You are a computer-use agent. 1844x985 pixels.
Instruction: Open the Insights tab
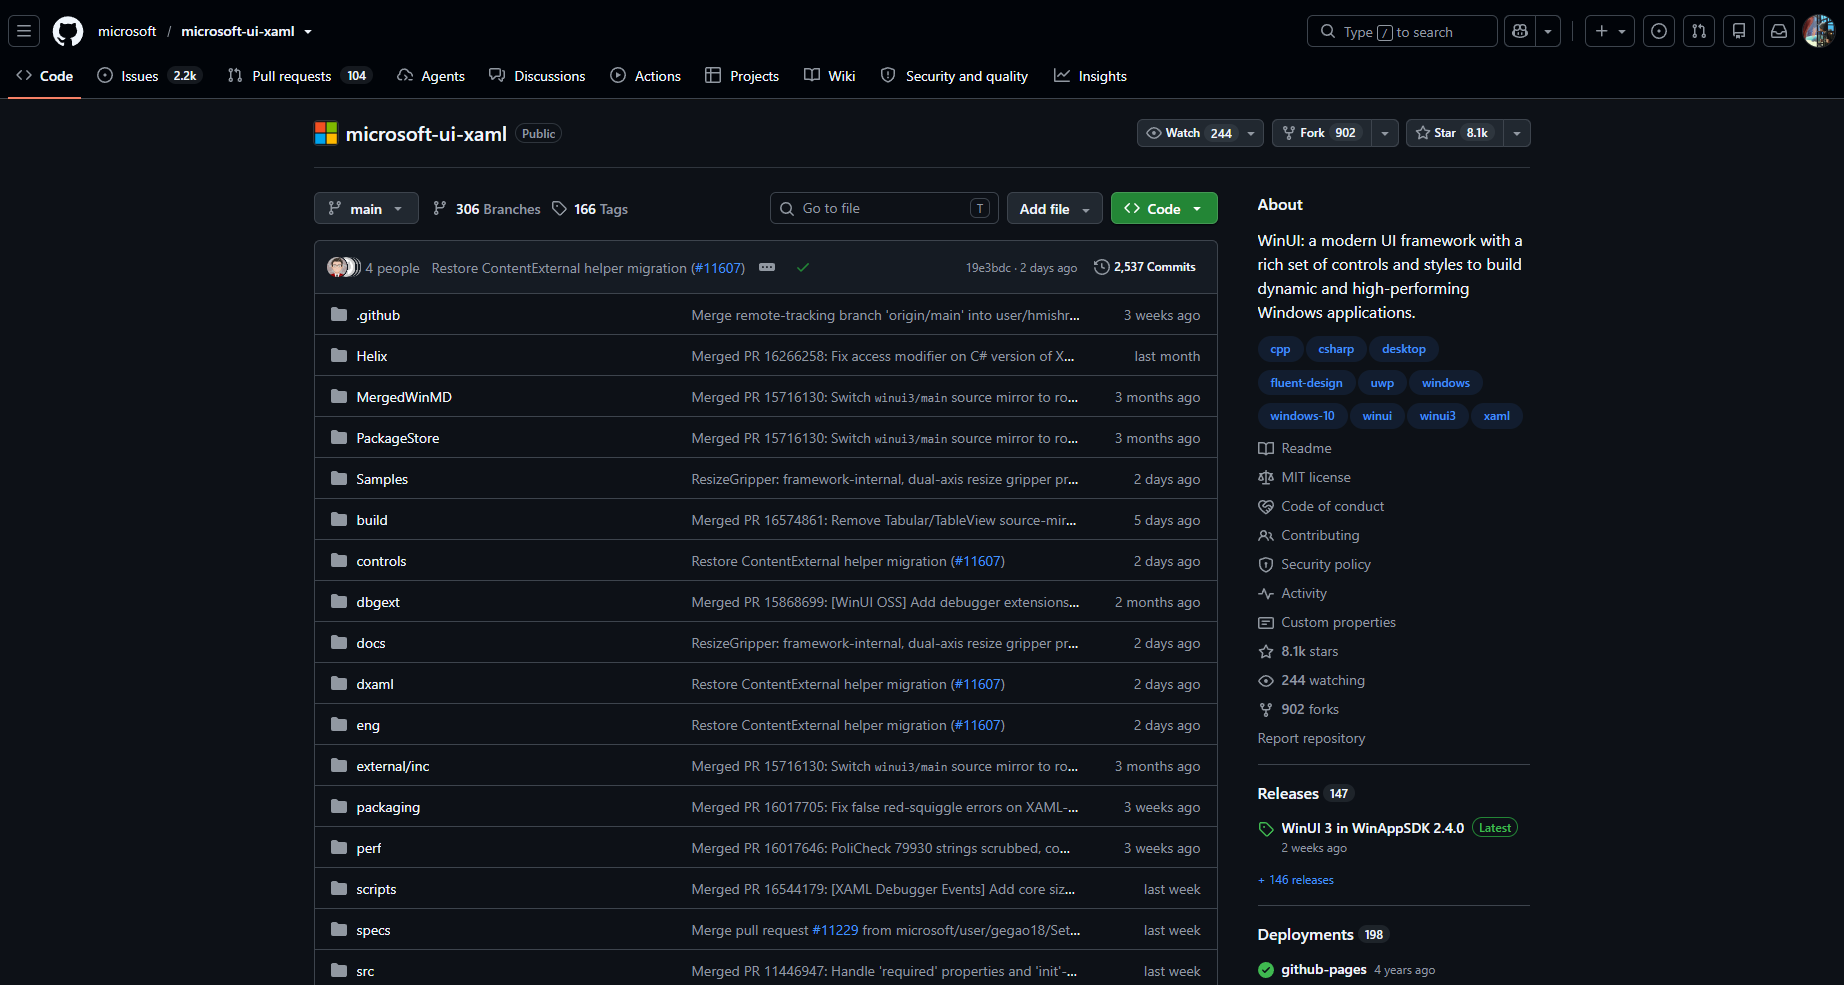(x=1090, y=76)
